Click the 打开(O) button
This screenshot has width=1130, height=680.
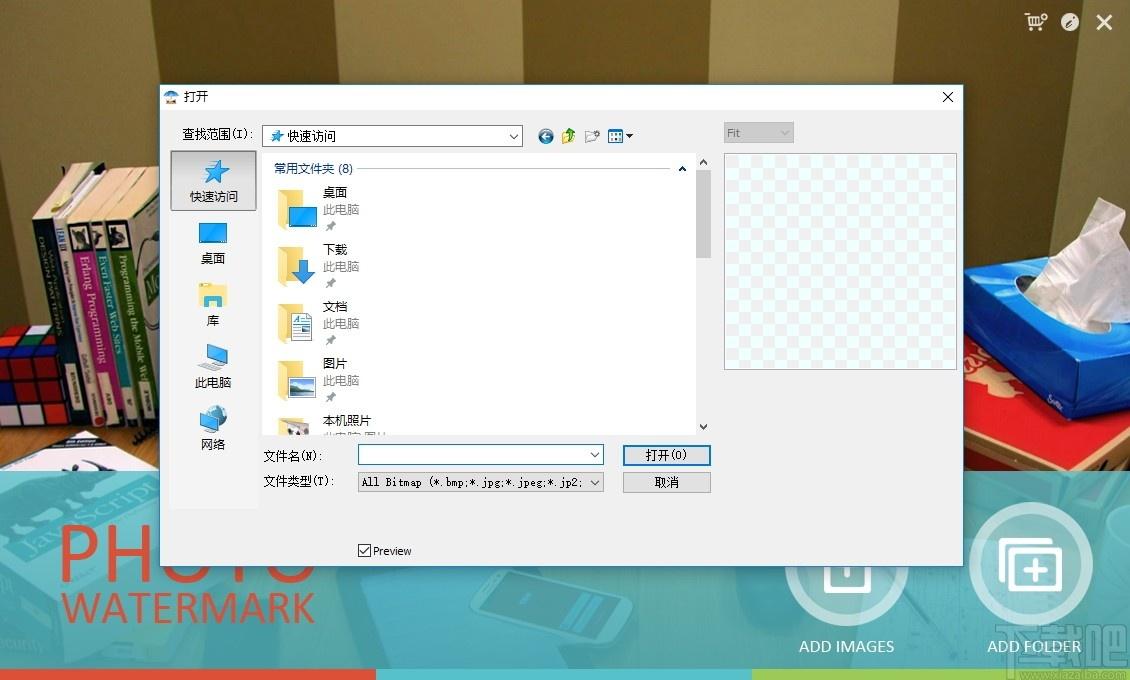[667, 455]
